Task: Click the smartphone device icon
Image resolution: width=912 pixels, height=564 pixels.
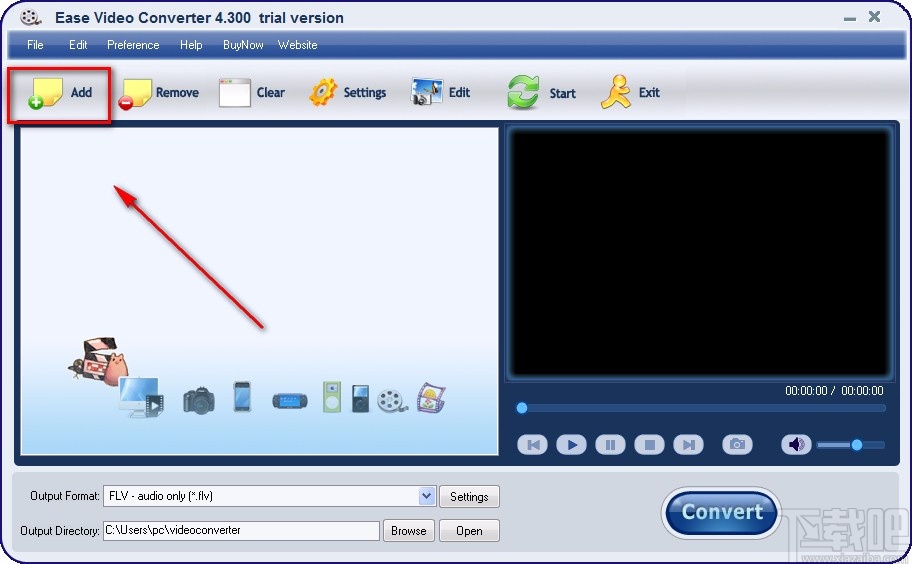Action: tap(242, 397)
